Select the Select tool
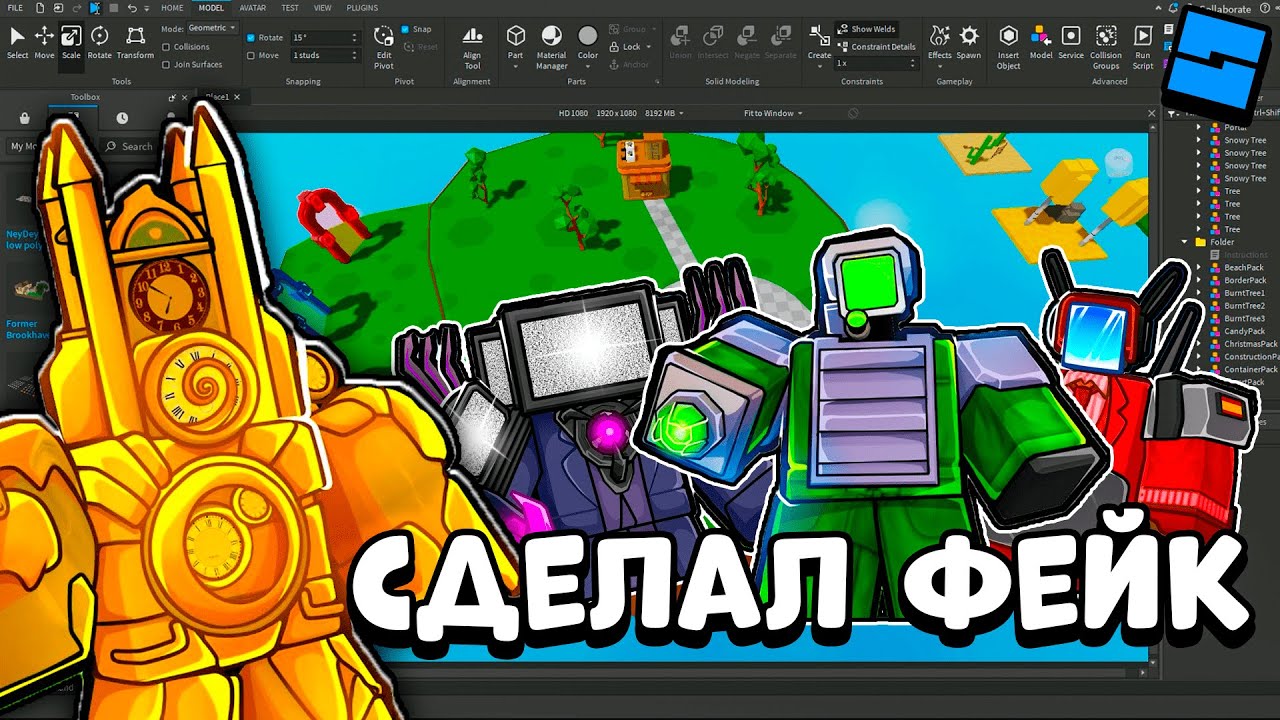Screen dimensions: 1280x720 (17, 42)
